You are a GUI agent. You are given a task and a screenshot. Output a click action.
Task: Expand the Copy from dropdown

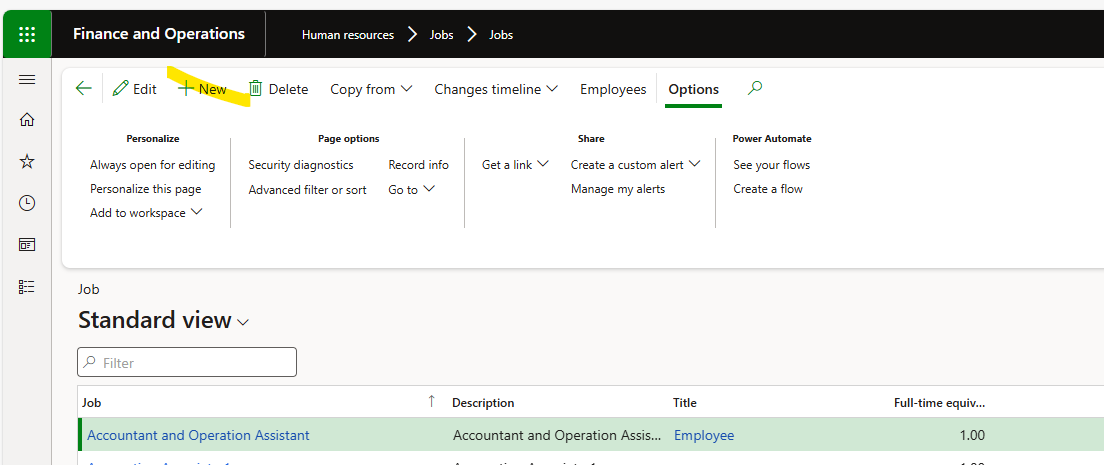pos(371,89)
